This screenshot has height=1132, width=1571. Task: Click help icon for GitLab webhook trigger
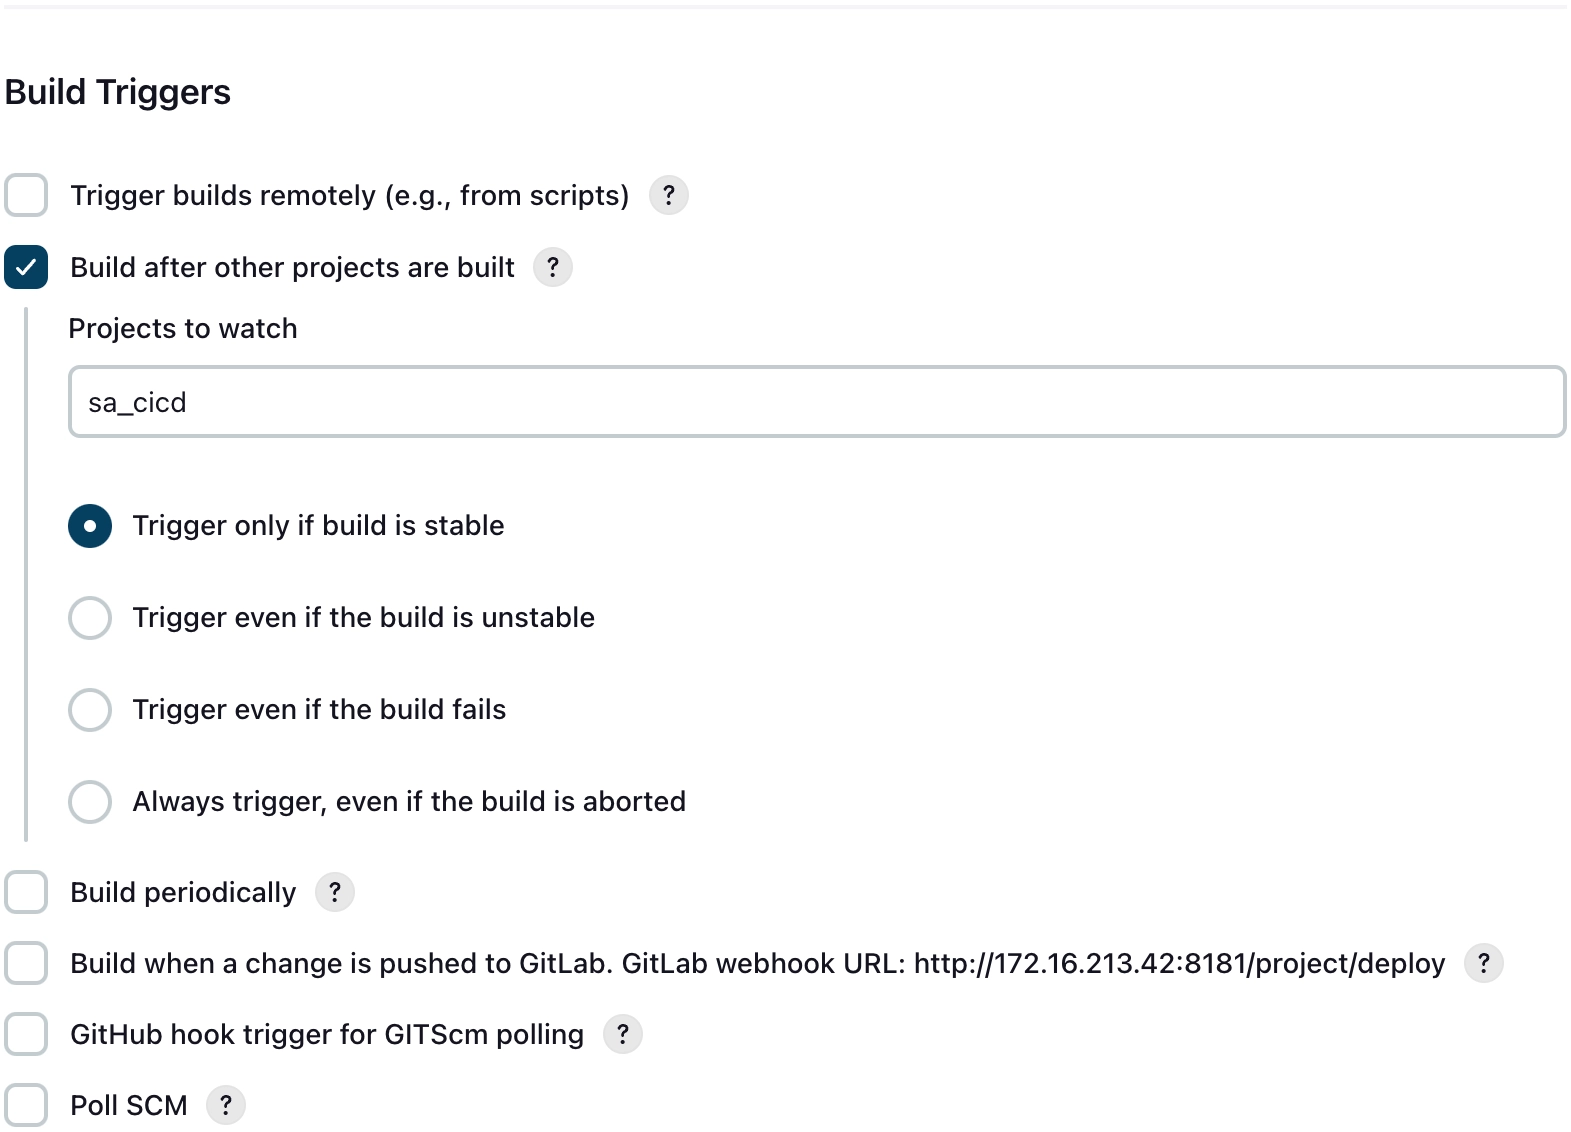tap(1483, 963)
